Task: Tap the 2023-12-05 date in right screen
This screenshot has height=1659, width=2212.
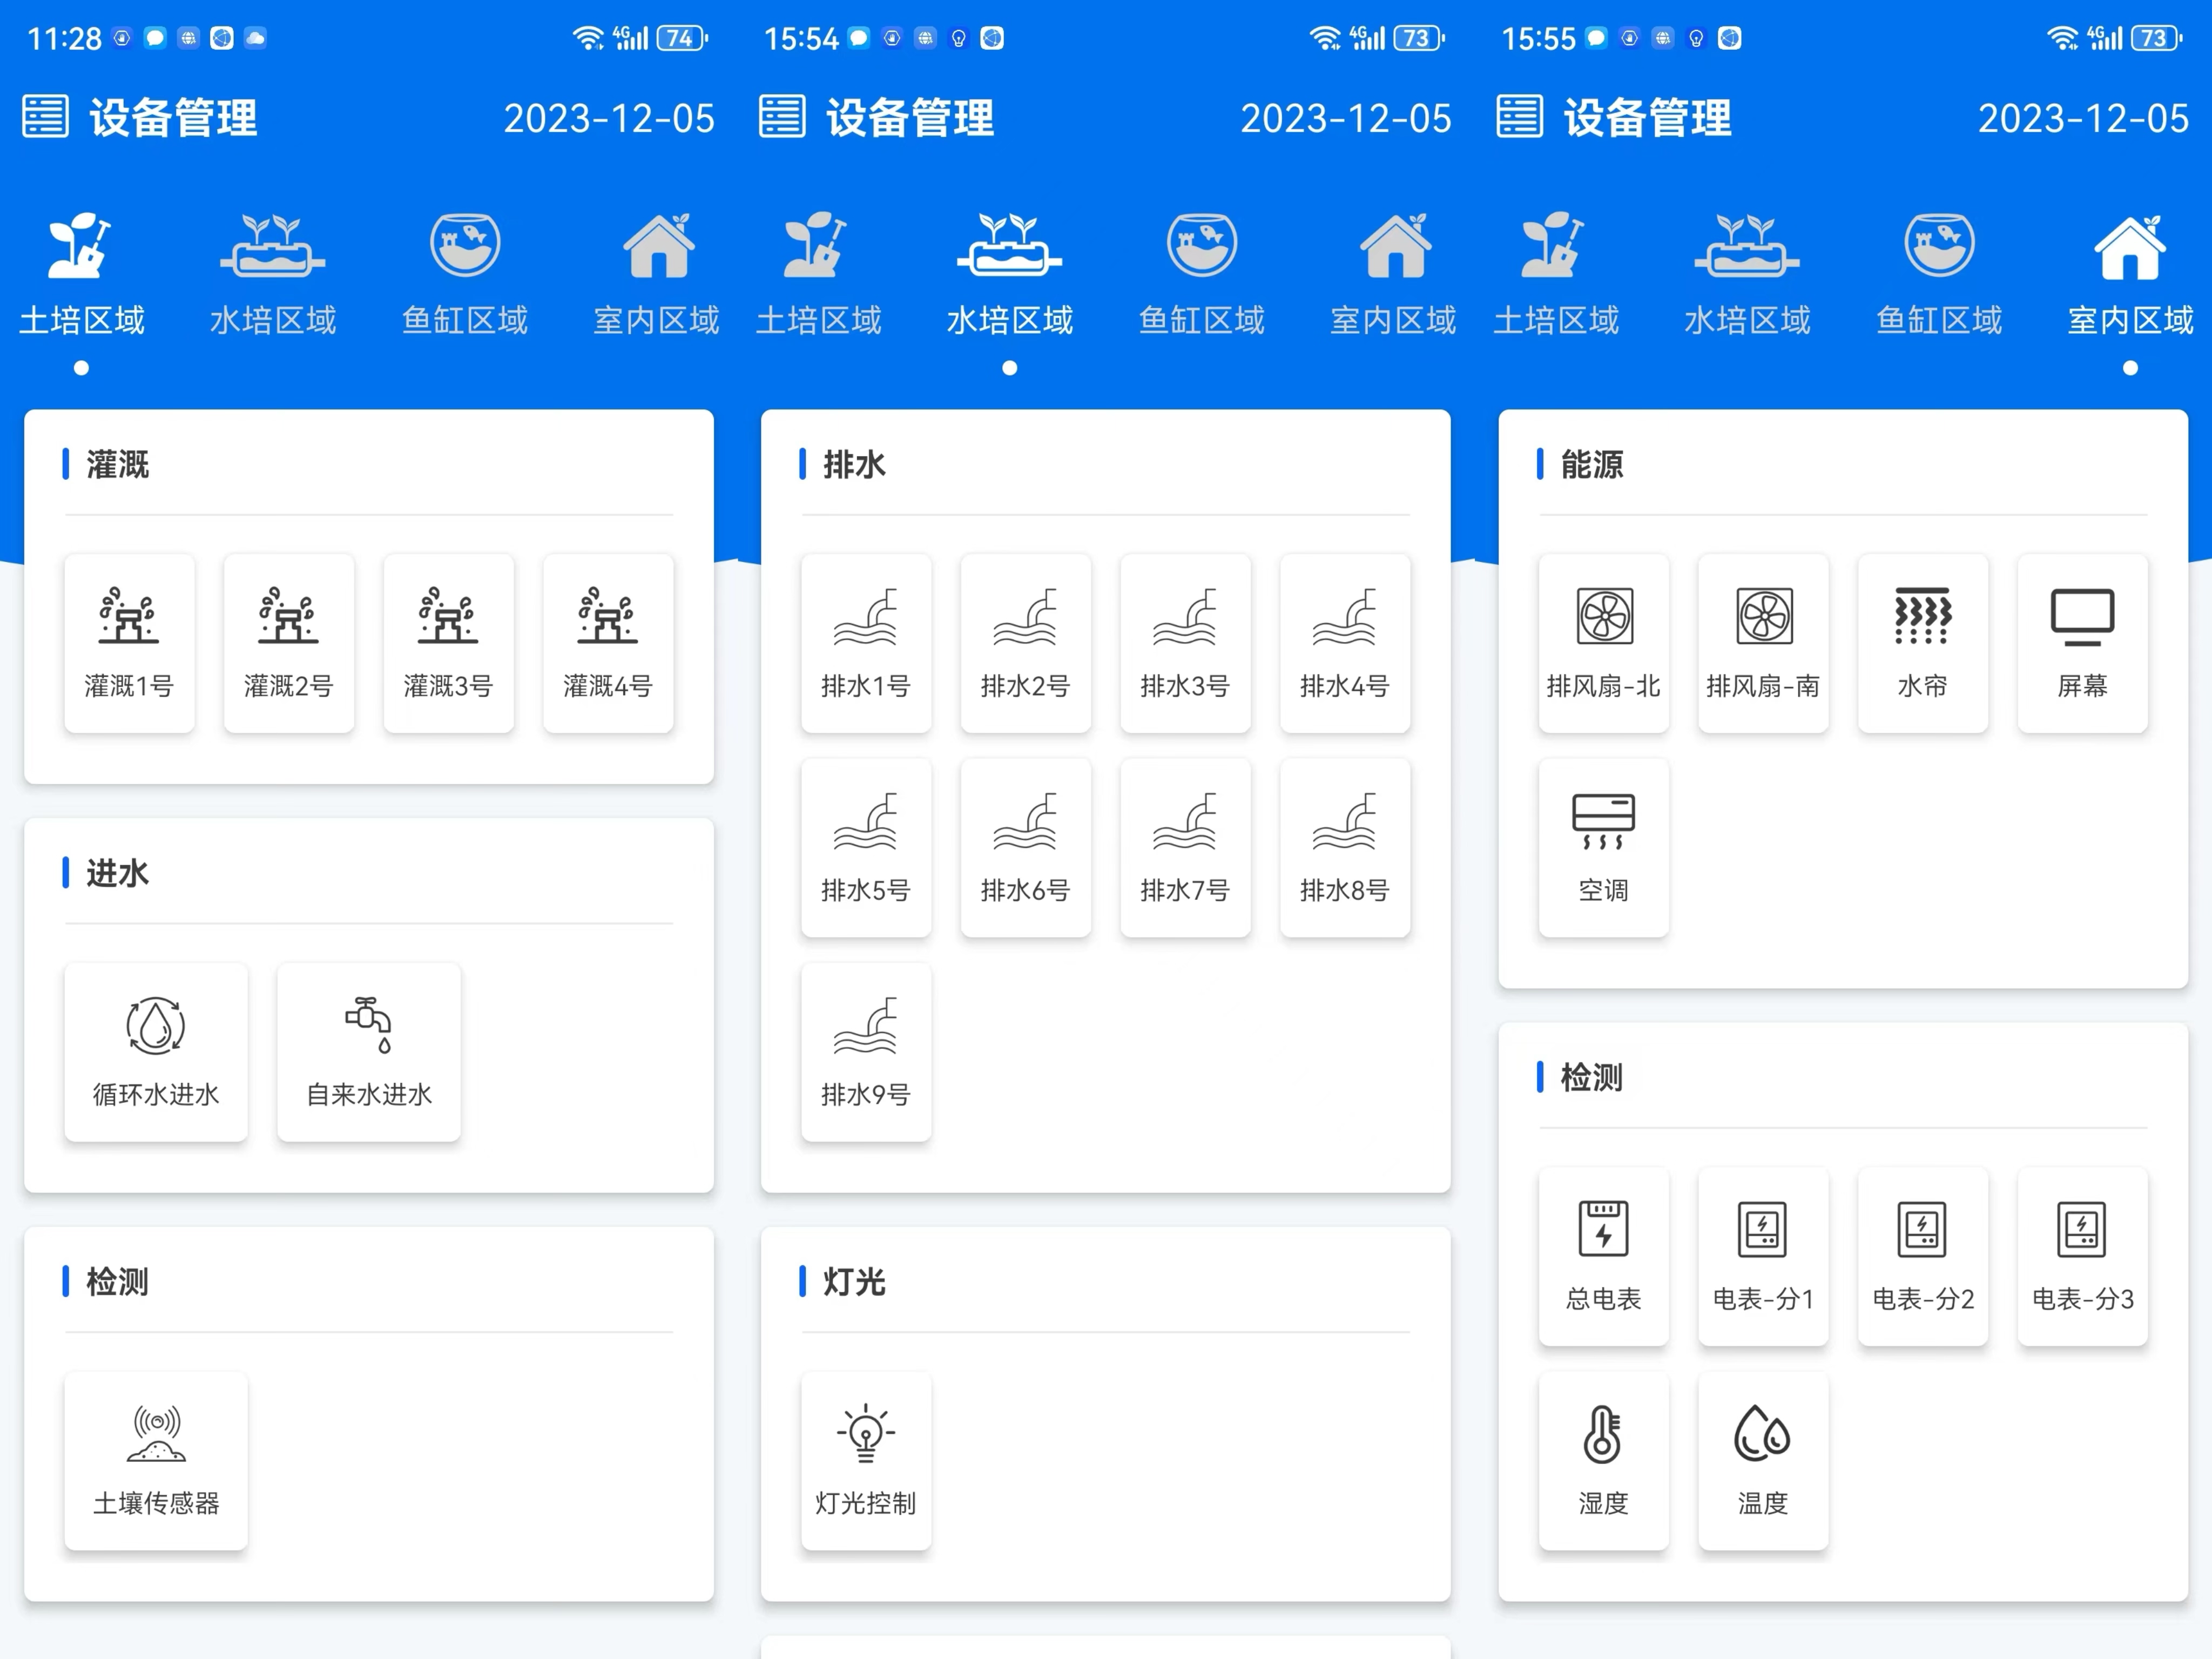Action: point(2084,119)
